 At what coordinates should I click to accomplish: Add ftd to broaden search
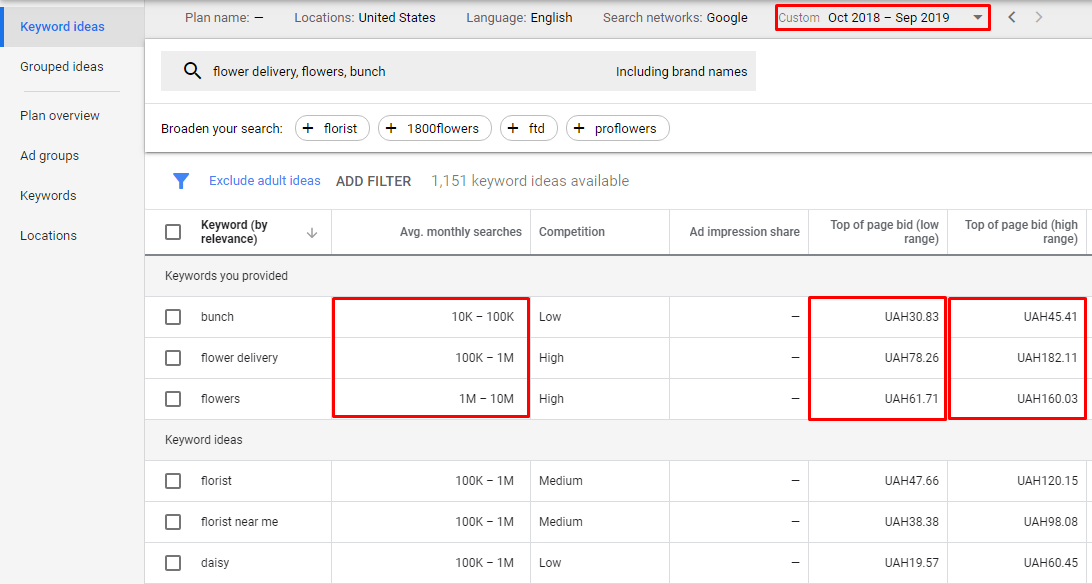(529, 128)
